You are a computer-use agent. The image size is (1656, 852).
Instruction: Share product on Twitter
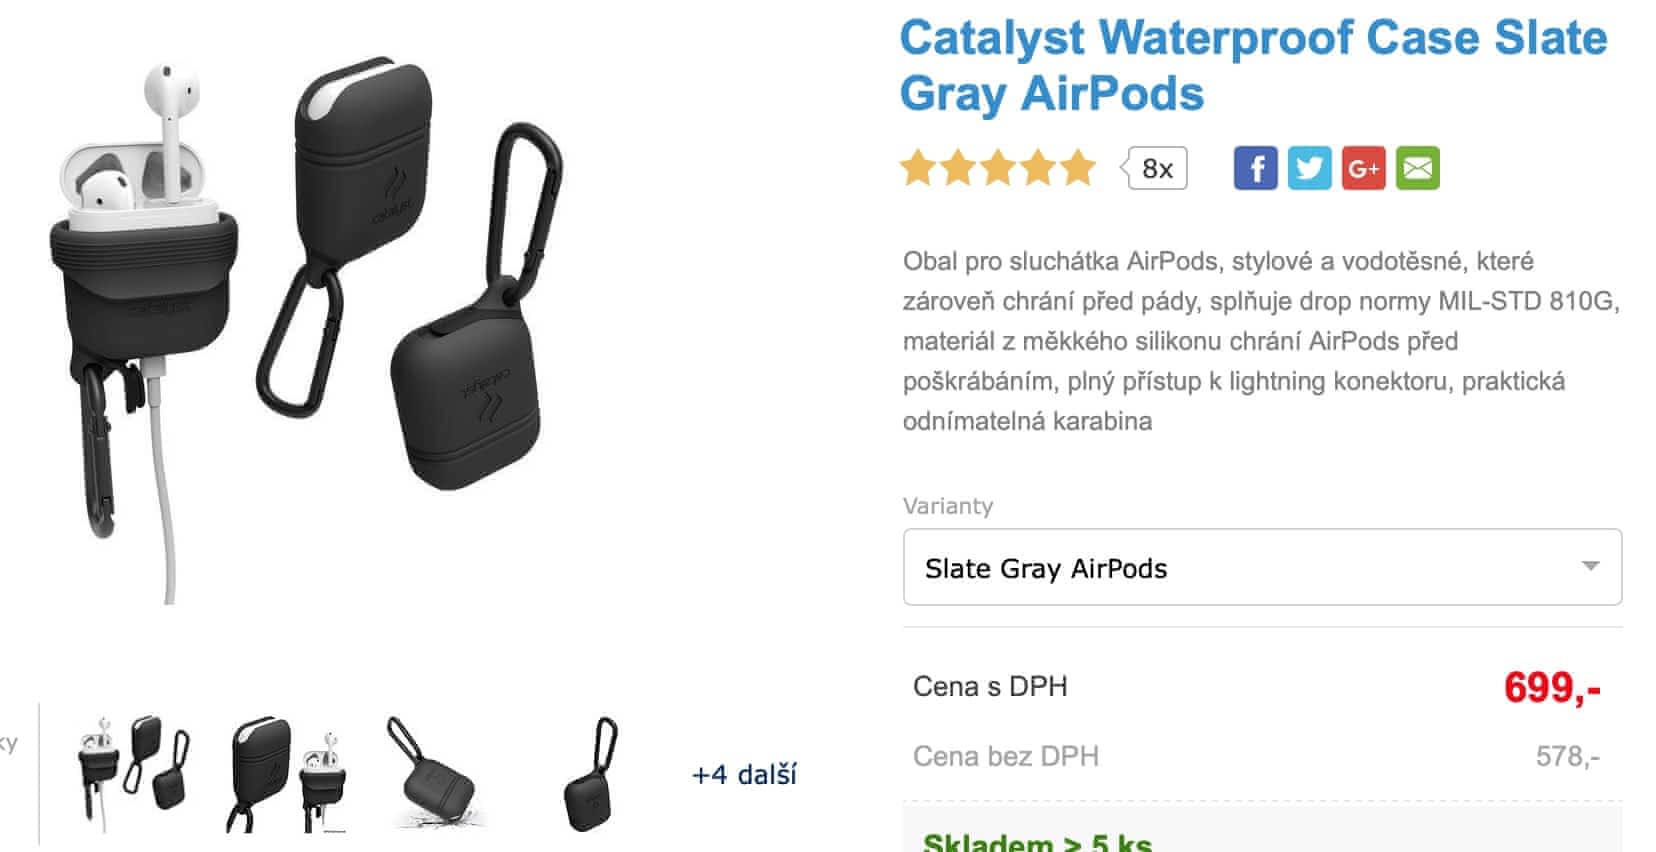click(x=1309, y=168)
